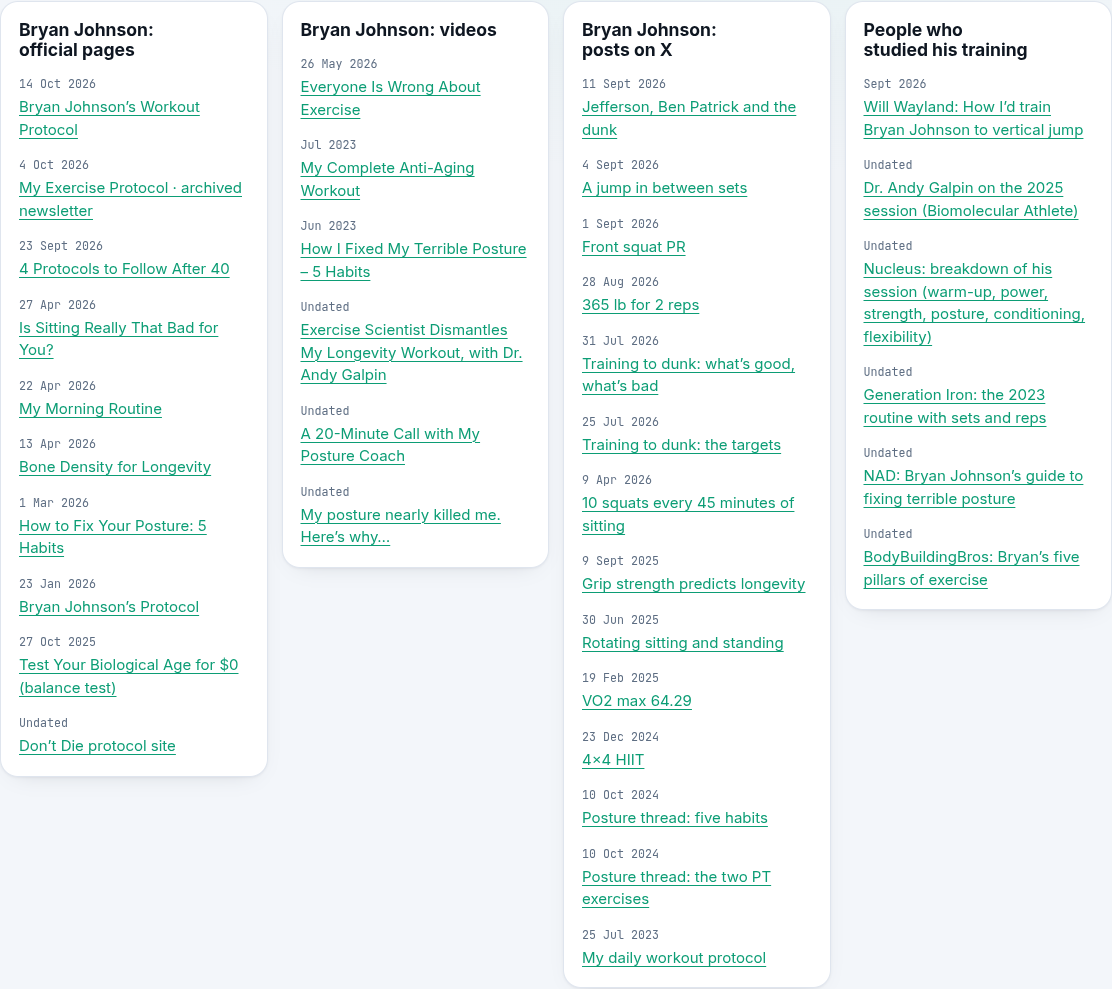Click the 'Bryan Johnson: videos' heading
Viewport: 1112px width, 989px height.
click(x=399, y=30)
